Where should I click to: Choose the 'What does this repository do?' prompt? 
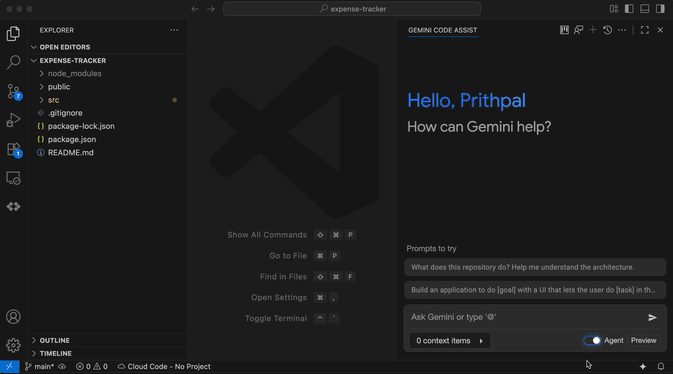coord(535,267)
